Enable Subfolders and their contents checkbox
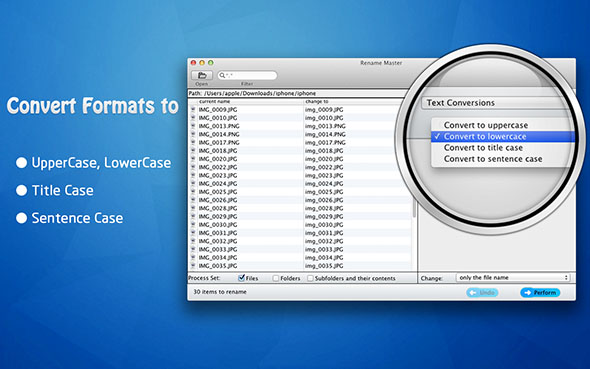This screenshot has height=369, width=590. coord(310,278)
